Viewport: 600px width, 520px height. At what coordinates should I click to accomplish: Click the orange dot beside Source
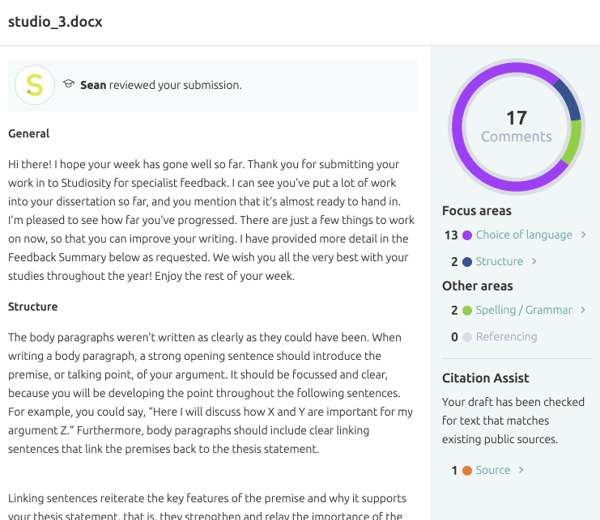pos(467,470)
